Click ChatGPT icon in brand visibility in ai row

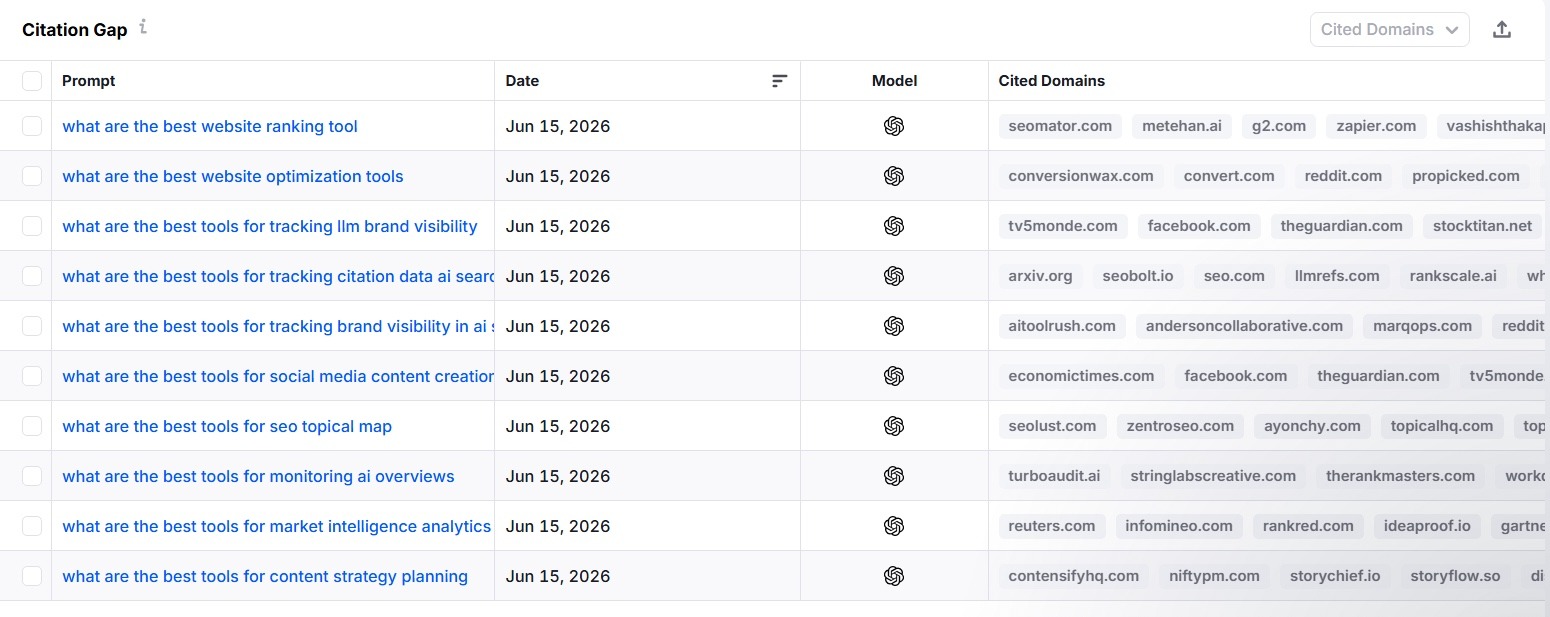click(x=894, y=326)
